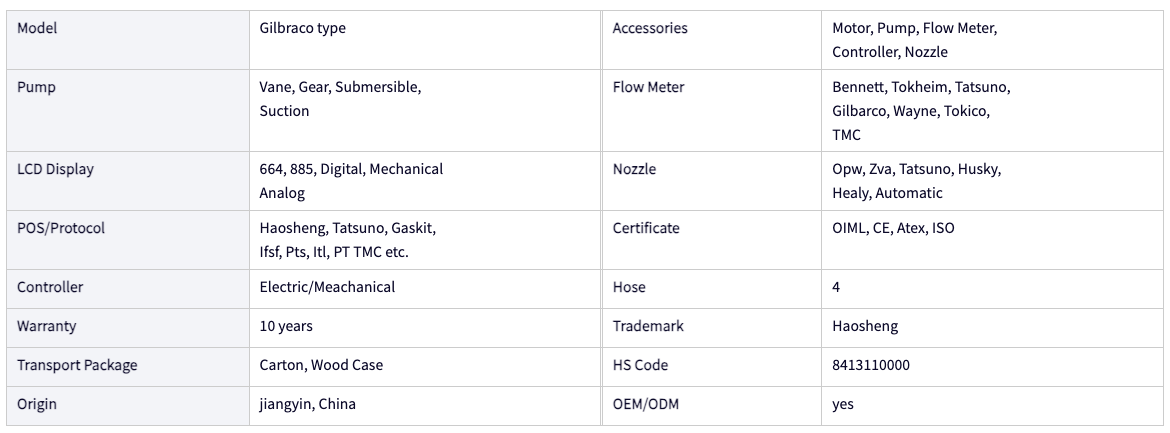The height and width of the screenshot is (433, 1170).
Task: Click the Nozzle label cell
Action: (x=712, y=181)
